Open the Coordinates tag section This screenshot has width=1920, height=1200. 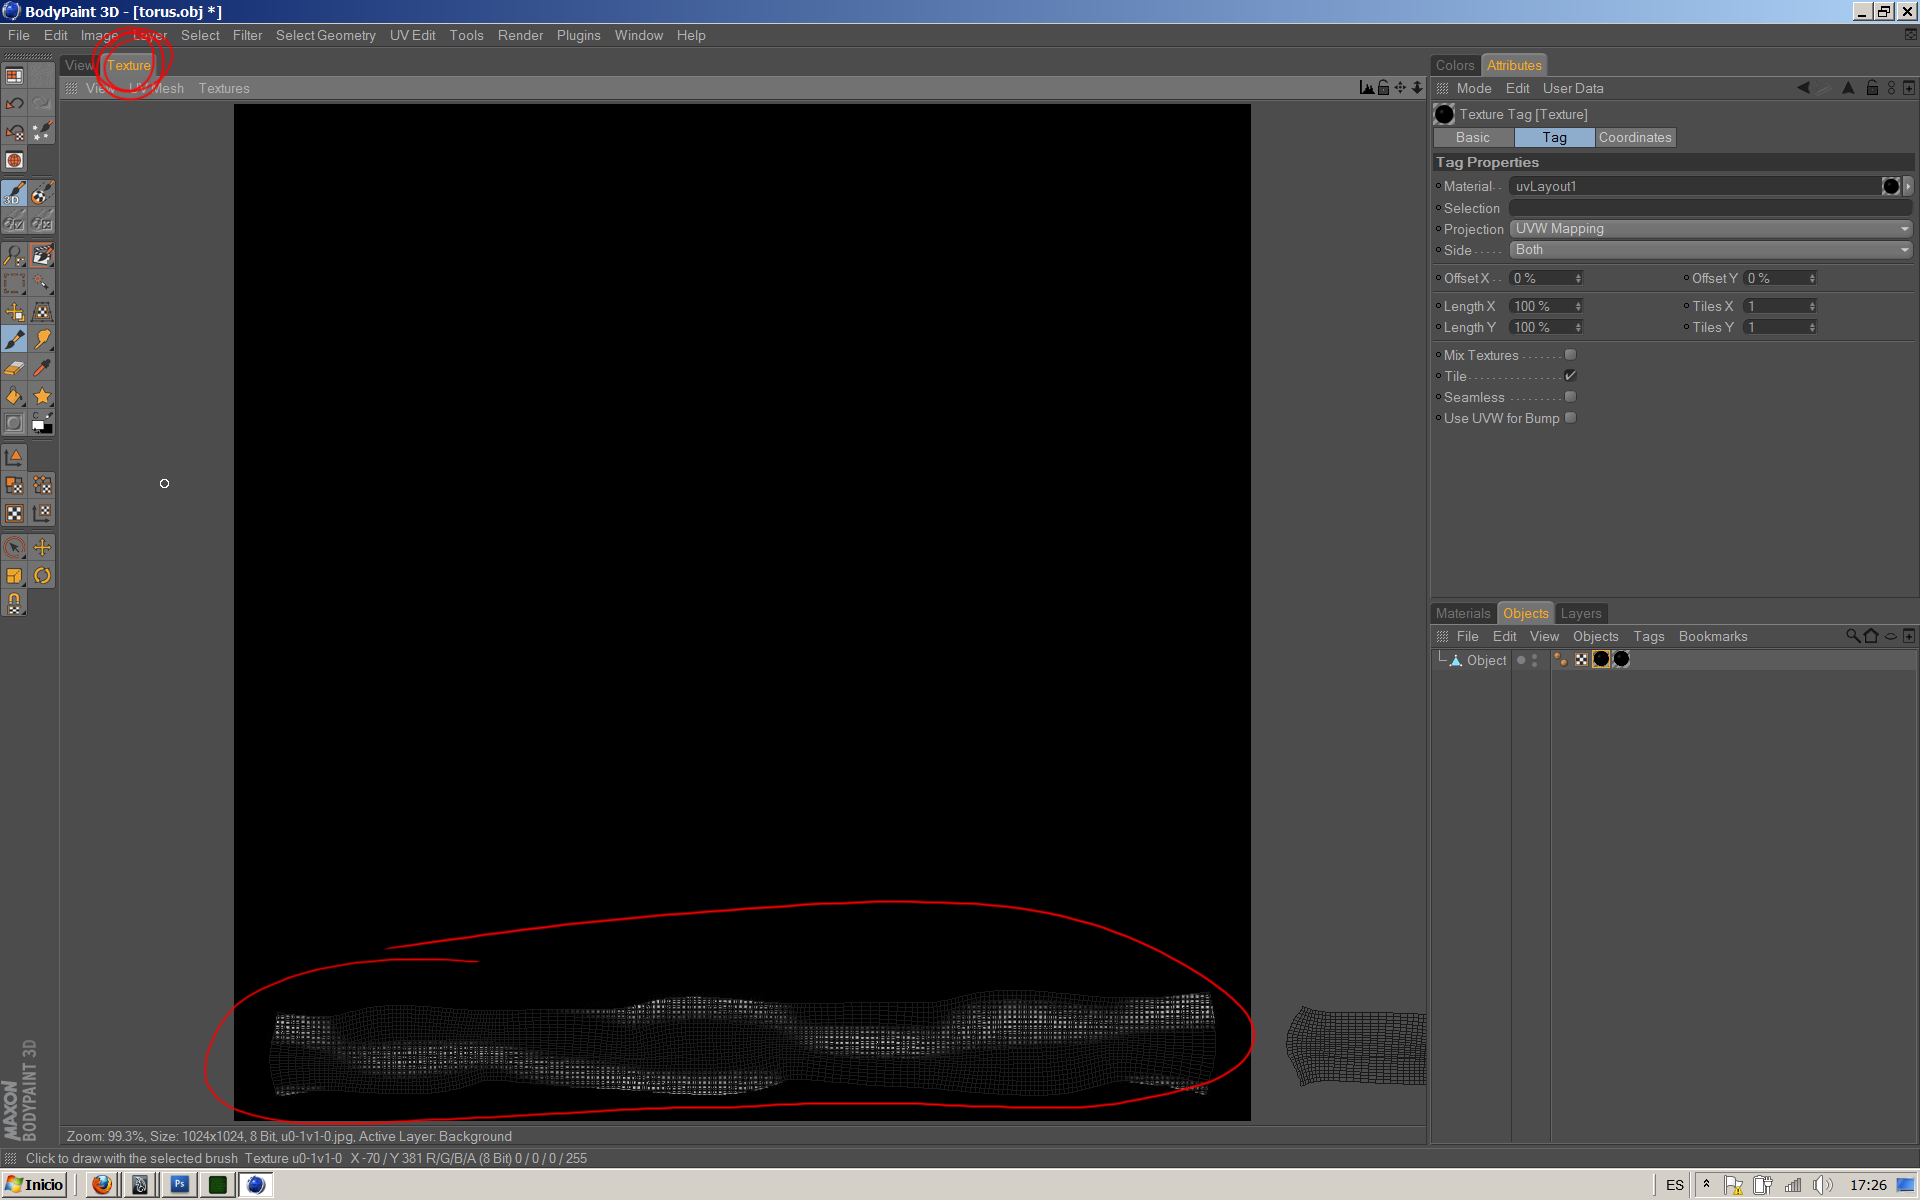click(1634, 137)
